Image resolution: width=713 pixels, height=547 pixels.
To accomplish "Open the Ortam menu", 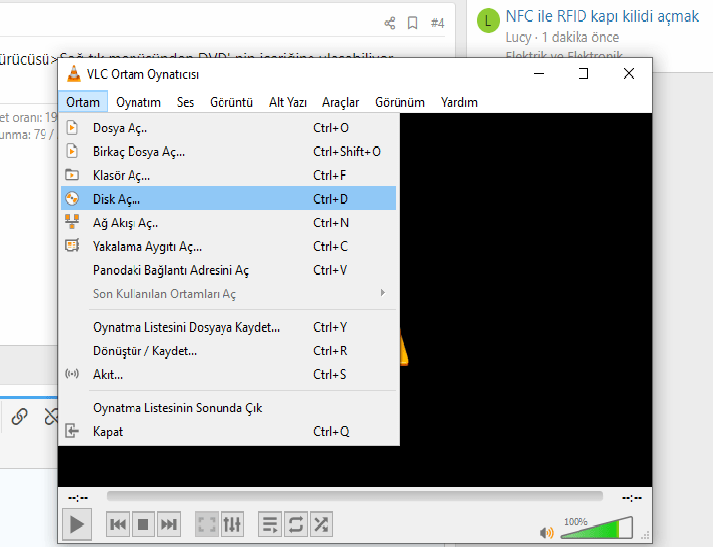I will [83, 102].
